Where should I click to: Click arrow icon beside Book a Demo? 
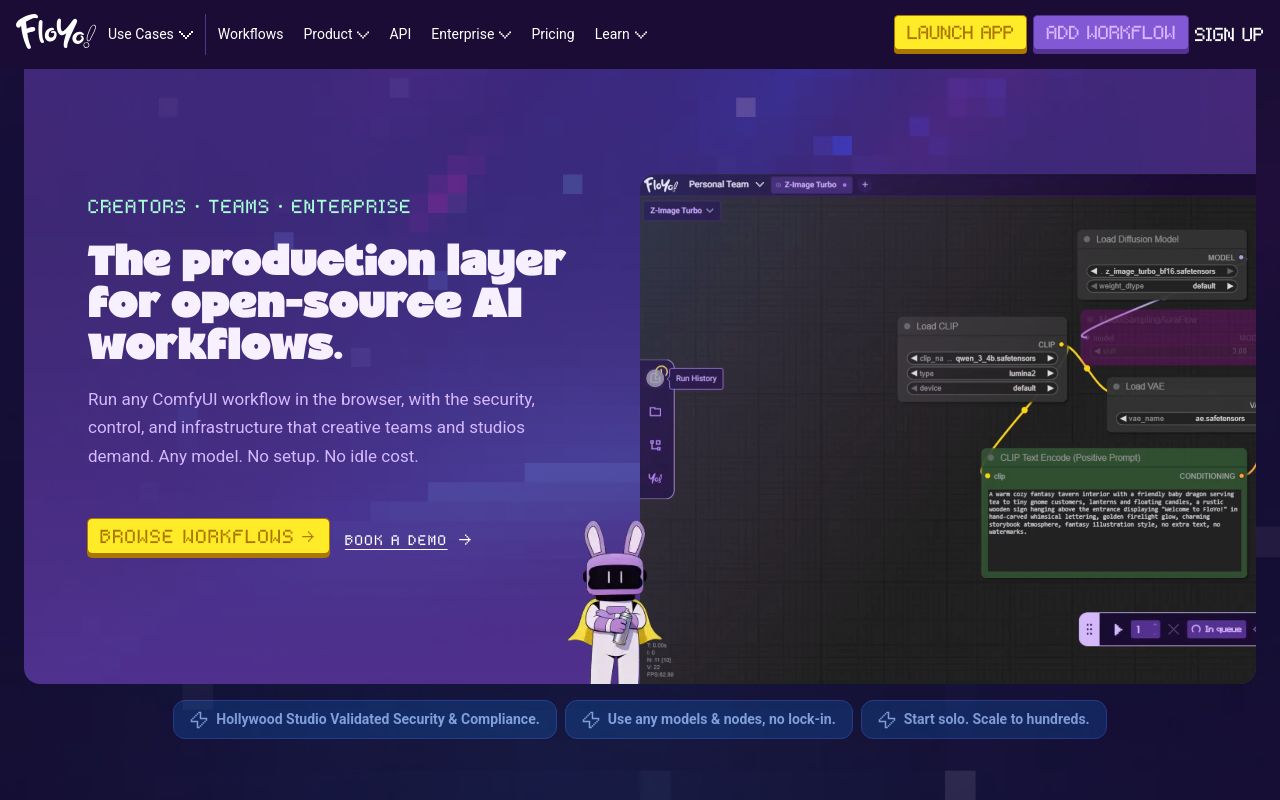click(x=465, y=540)
